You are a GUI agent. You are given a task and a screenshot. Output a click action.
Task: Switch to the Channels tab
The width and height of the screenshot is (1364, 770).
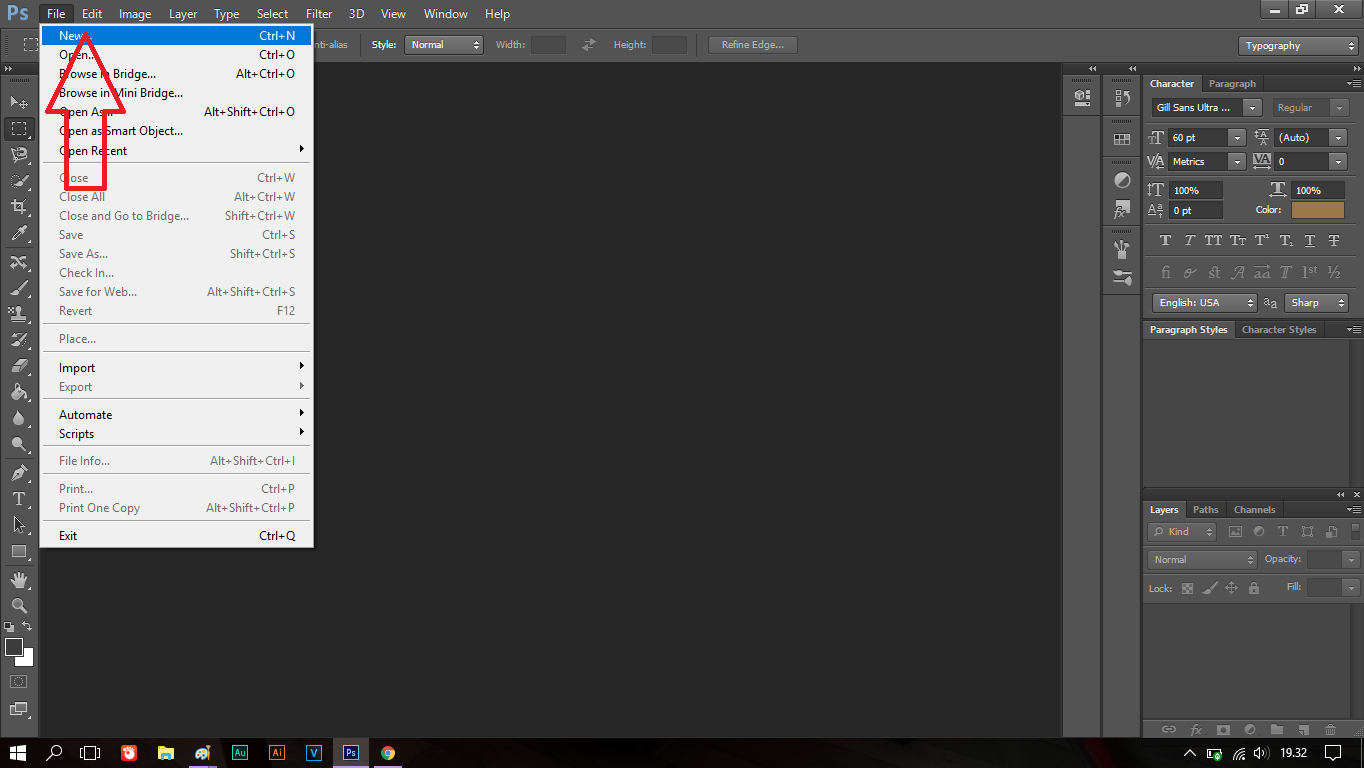tap(1255, 510)
